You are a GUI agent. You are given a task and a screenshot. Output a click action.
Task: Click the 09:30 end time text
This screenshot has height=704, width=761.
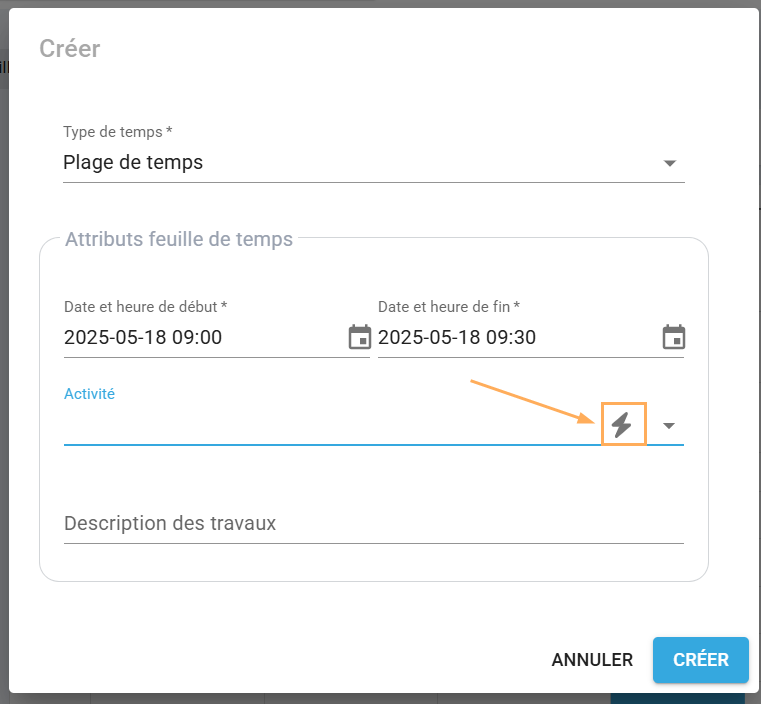point(512,337)
